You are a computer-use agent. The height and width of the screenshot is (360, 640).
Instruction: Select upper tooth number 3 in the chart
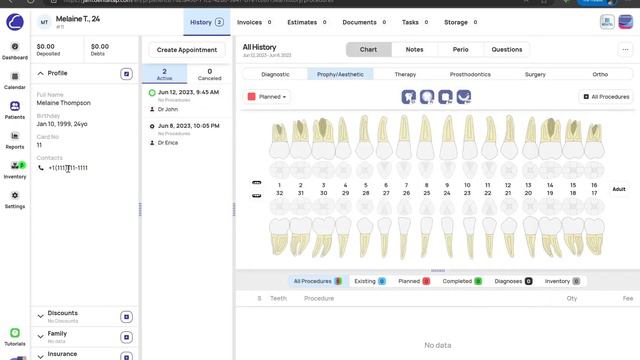tap(323, 139)
